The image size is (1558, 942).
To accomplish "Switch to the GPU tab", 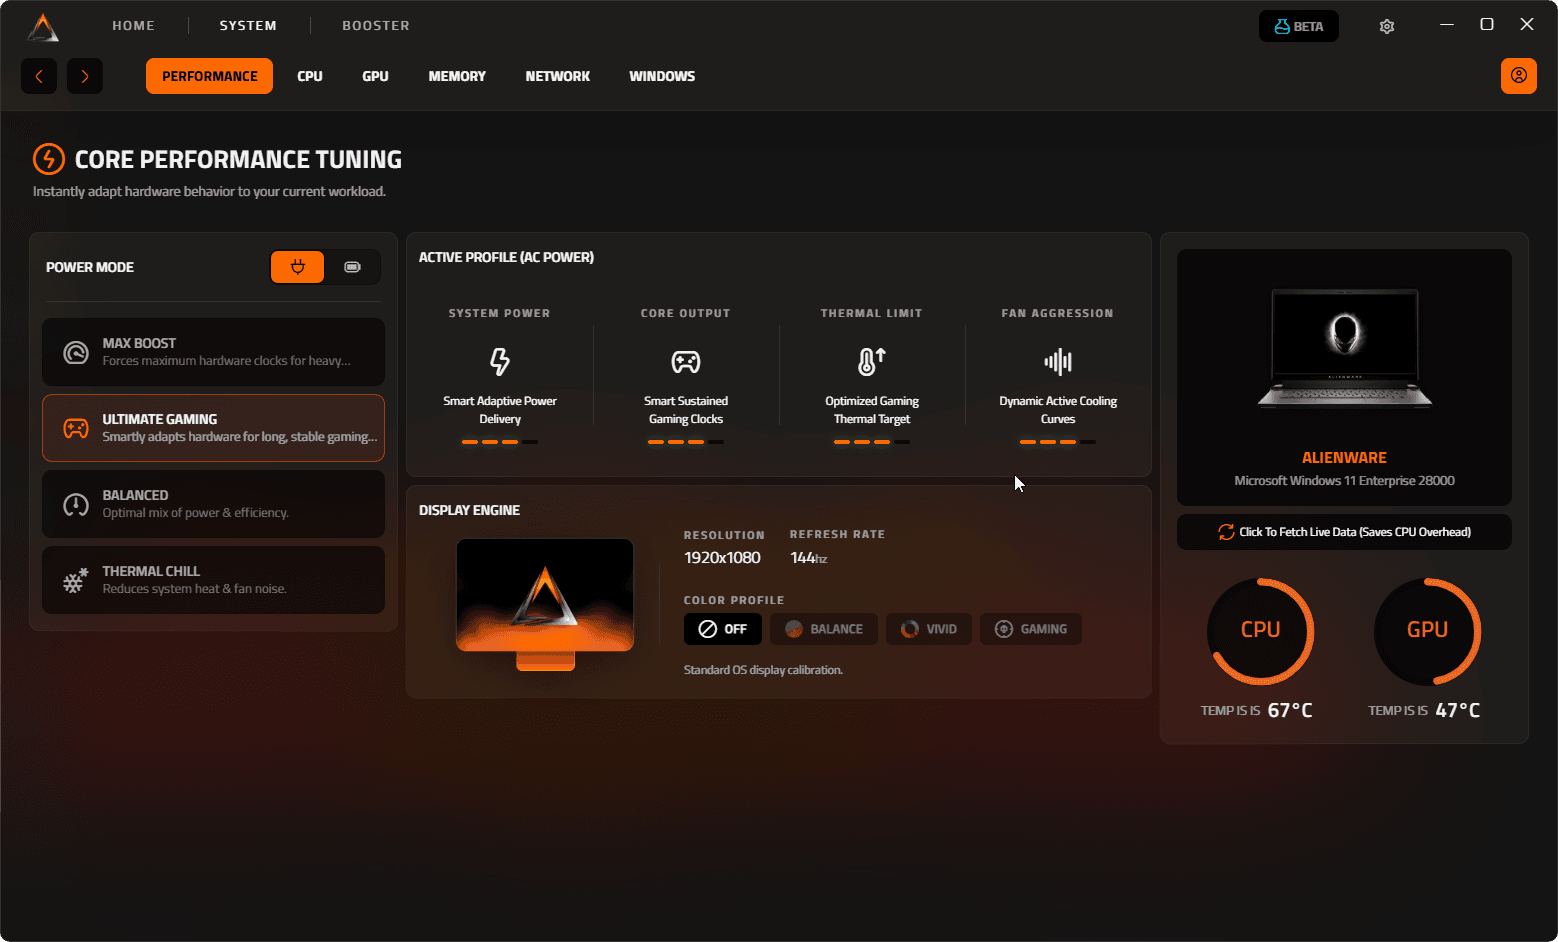I will [375, 76].
